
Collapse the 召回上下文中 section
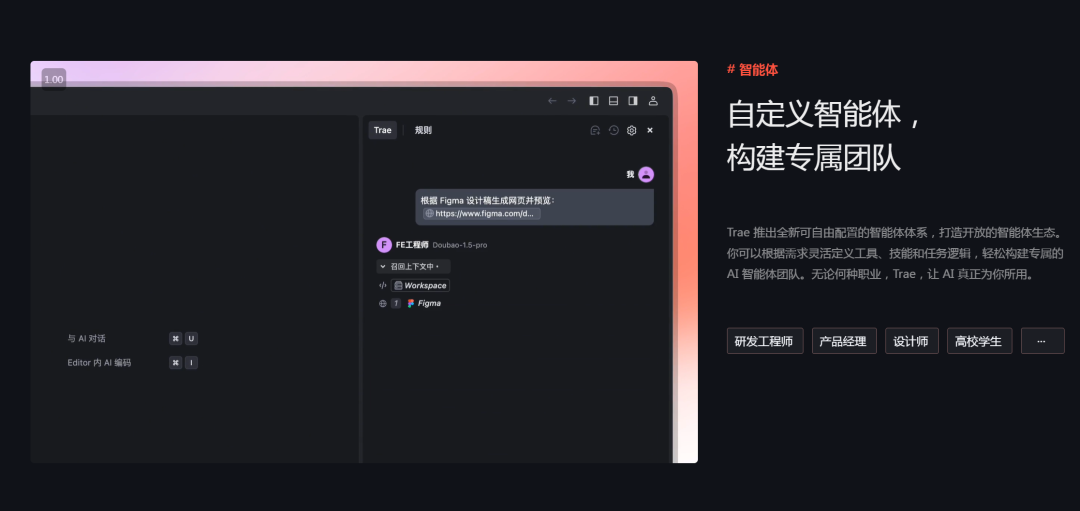click(x=413, y=267)
